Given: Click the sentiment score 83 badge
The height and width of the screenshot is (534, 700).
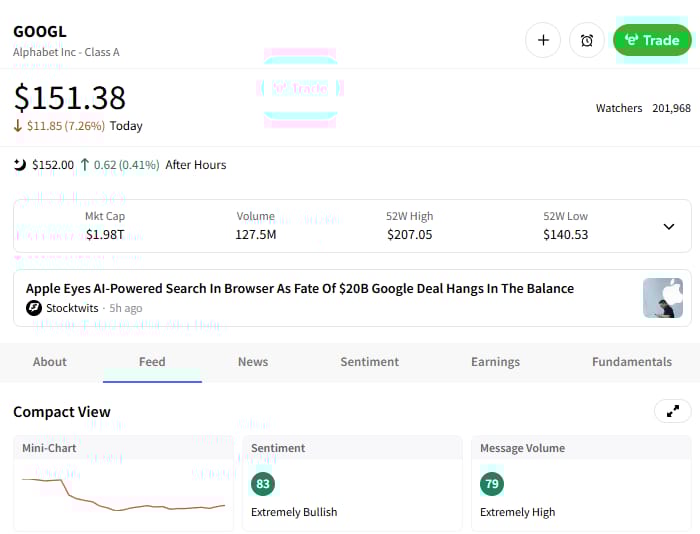Looking at the screenshot, I should [x=263, y=484].
